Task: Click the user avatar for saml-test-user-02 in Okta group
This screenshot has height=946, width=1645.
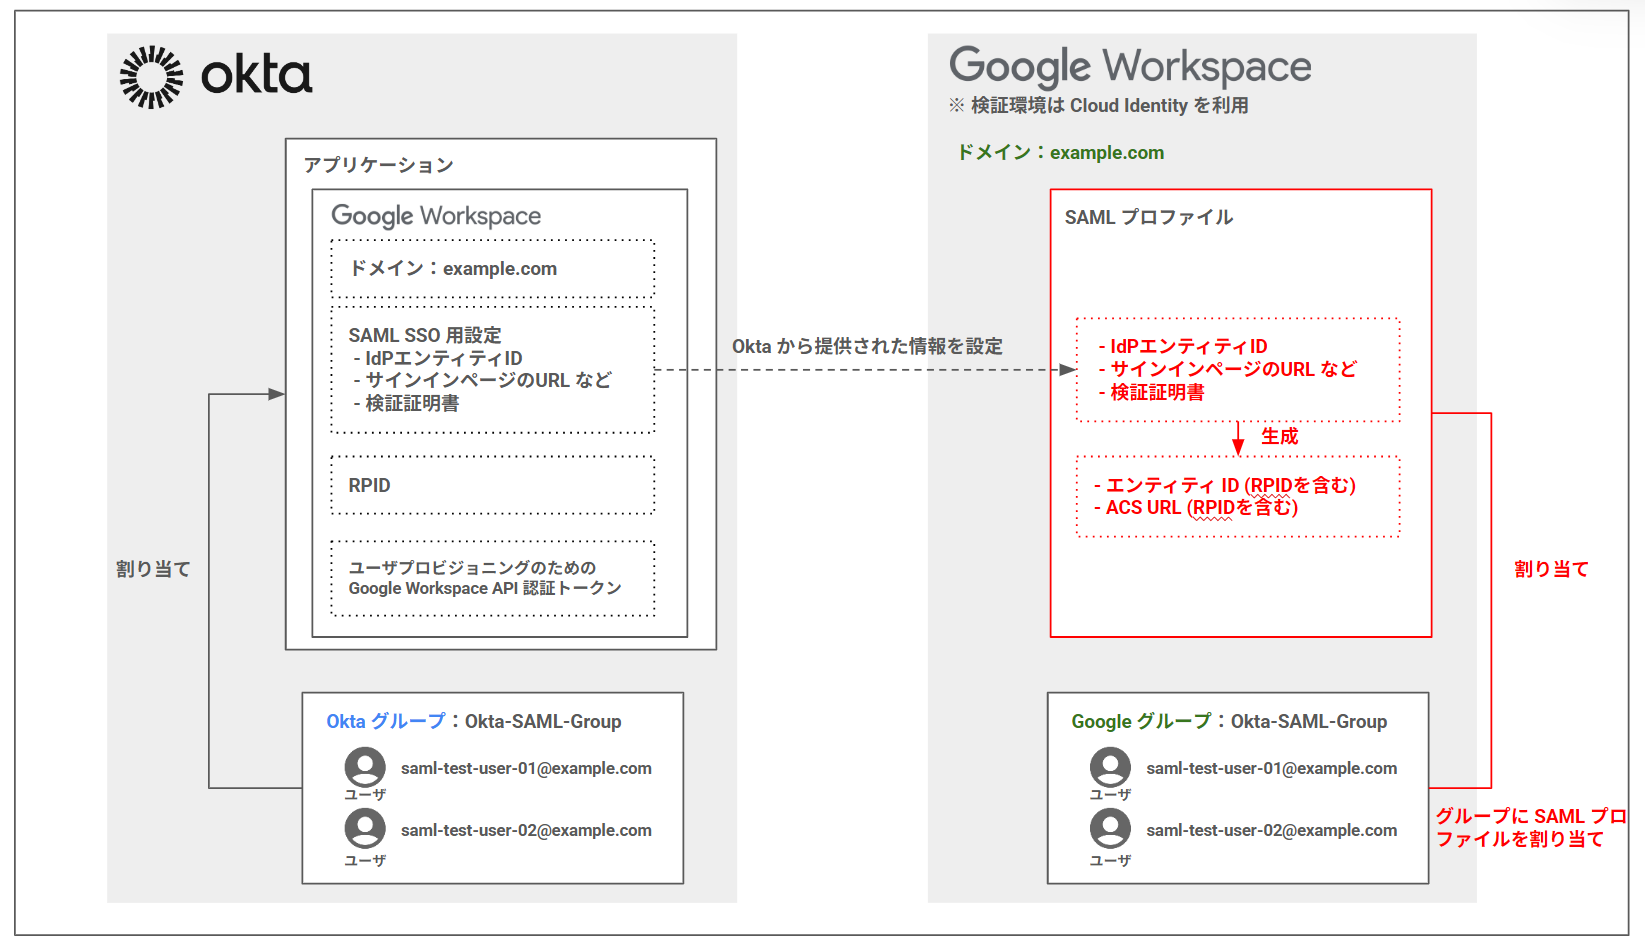Action: [365, 829]
